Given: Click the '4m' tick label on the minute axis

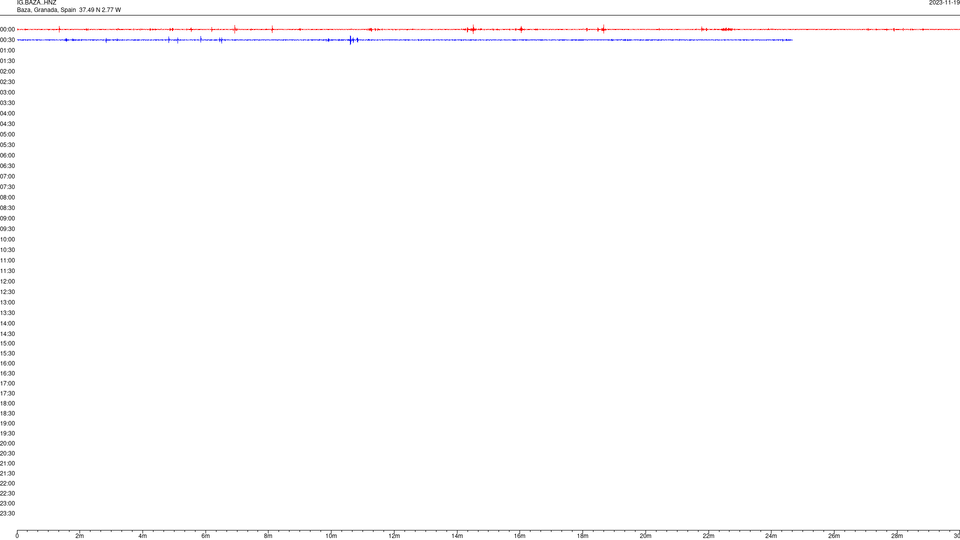Looking at the screenshot, I should click(143, 536).
